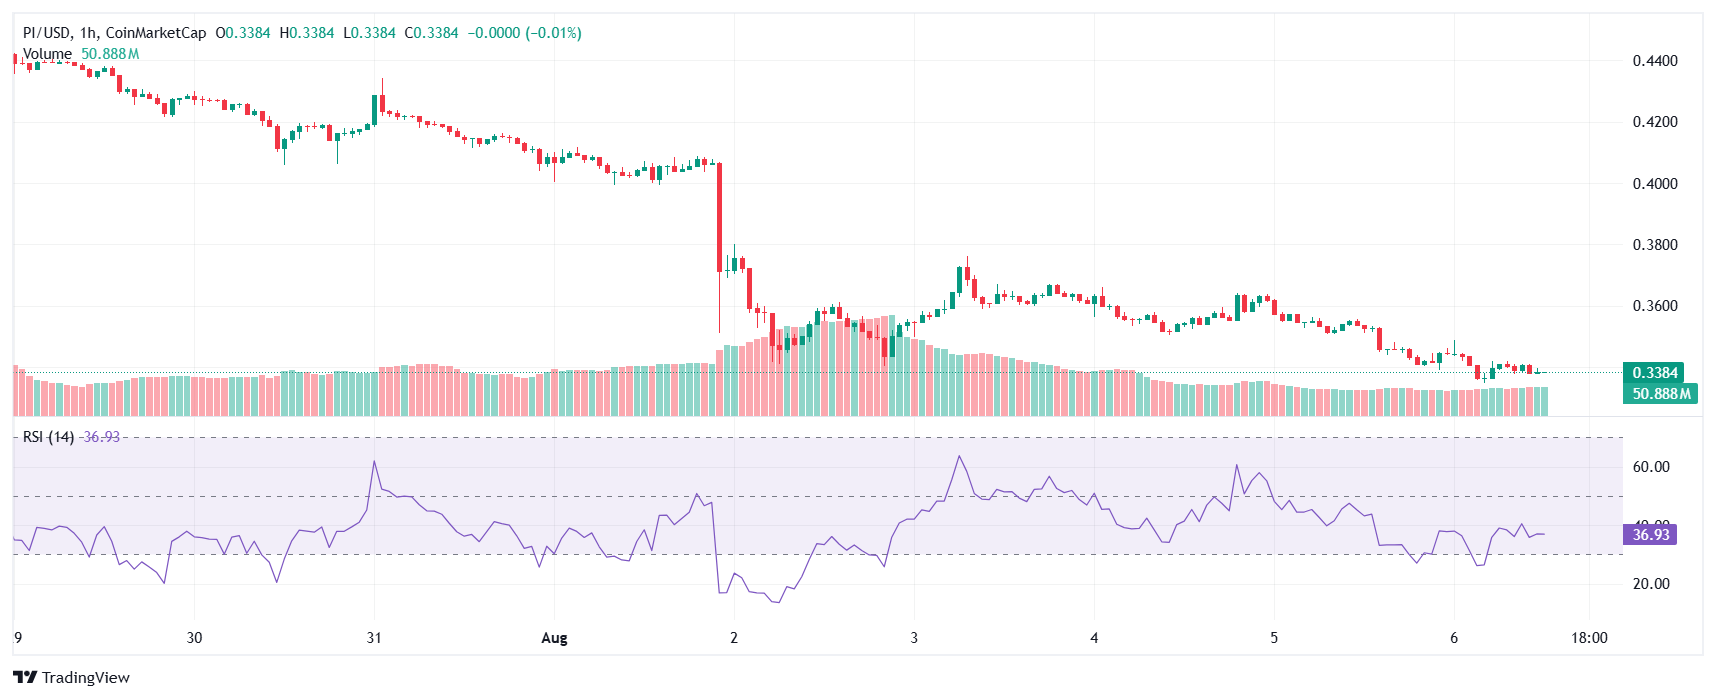
Task: Click the 0.3800 price axis label
Action: pos(1655,245)
